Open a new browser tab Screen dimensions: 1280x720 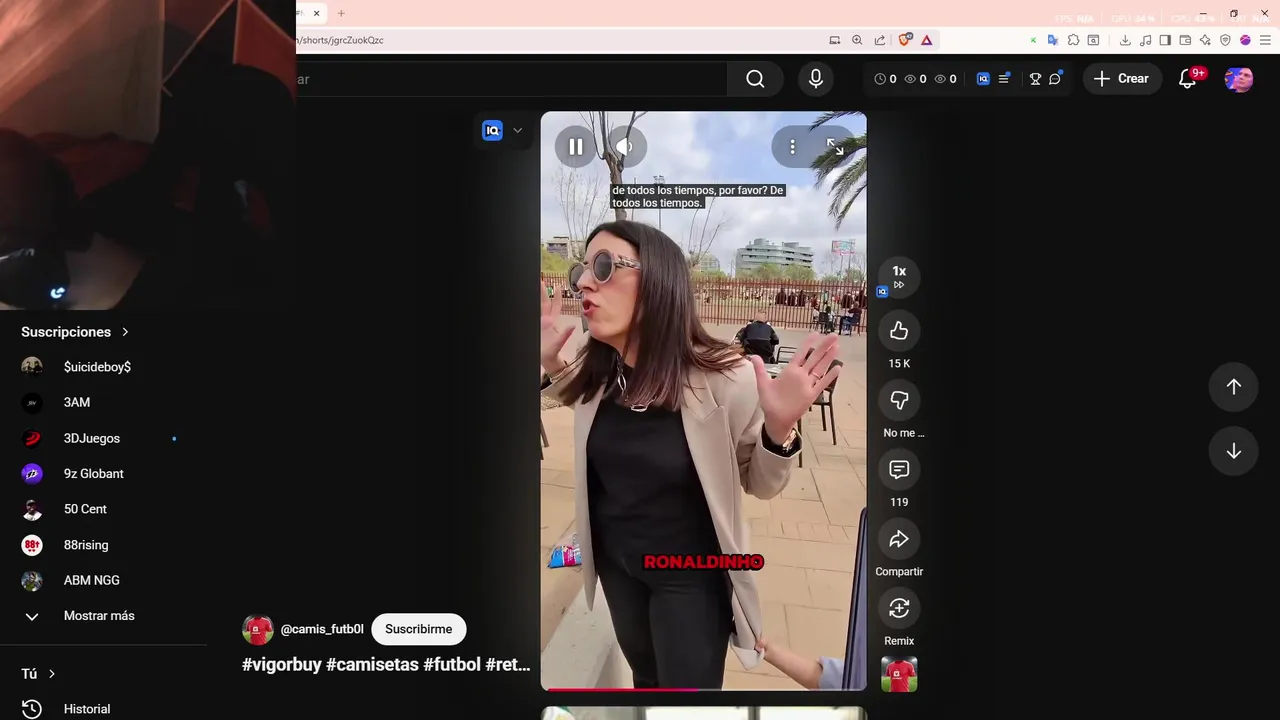click(341, 13)
